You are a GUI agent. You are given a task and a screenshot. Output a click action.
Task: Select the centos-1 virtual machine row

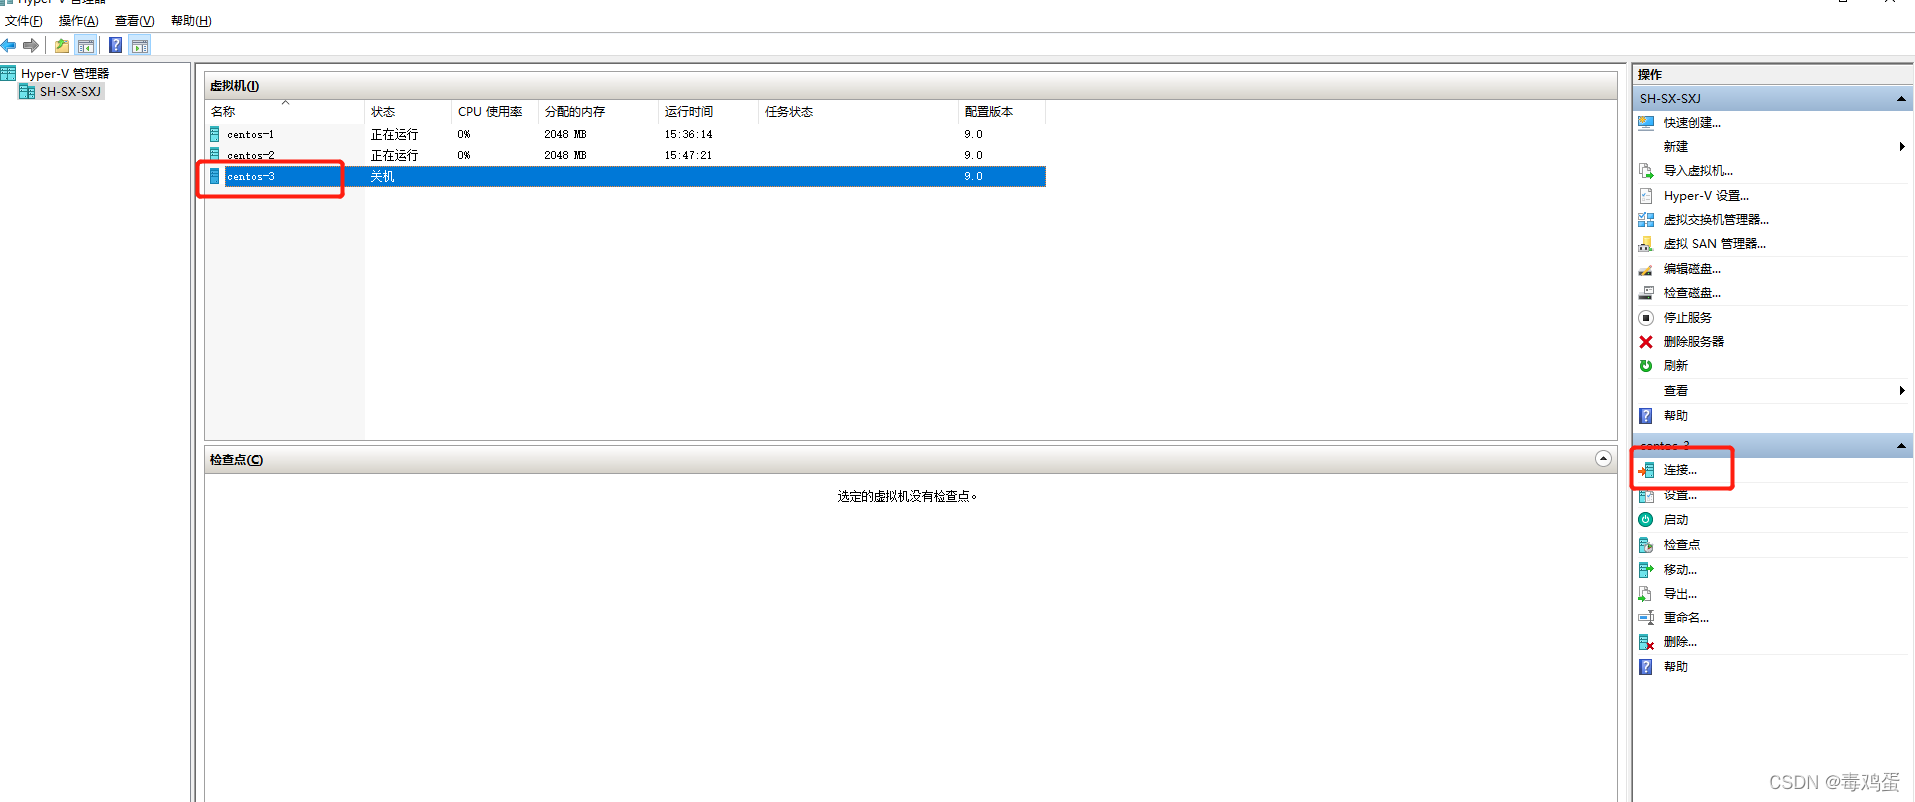(x=626, y=134)
